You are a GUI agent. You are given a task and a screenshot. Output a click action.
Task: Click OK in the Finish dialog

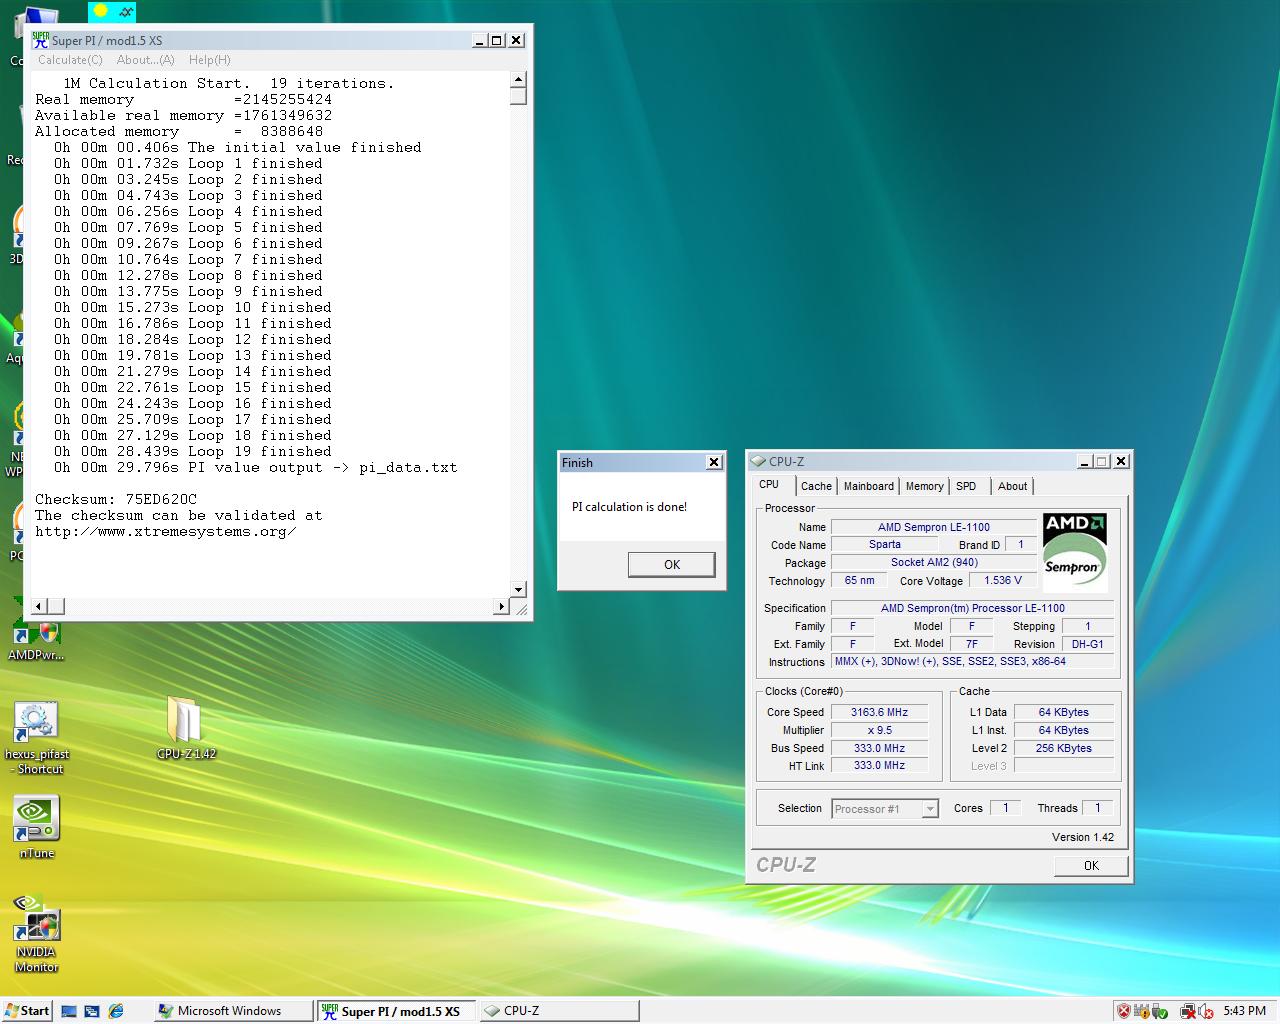672,565
